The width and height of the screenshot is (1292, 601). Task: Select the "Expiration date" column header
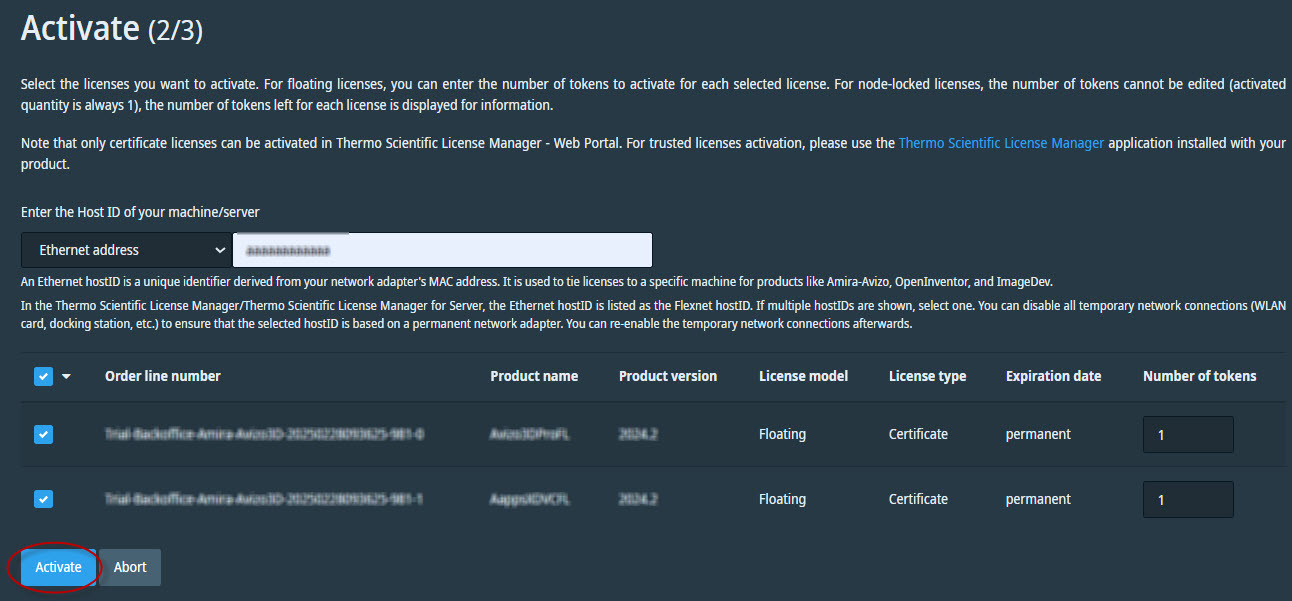coord(1054,376)
